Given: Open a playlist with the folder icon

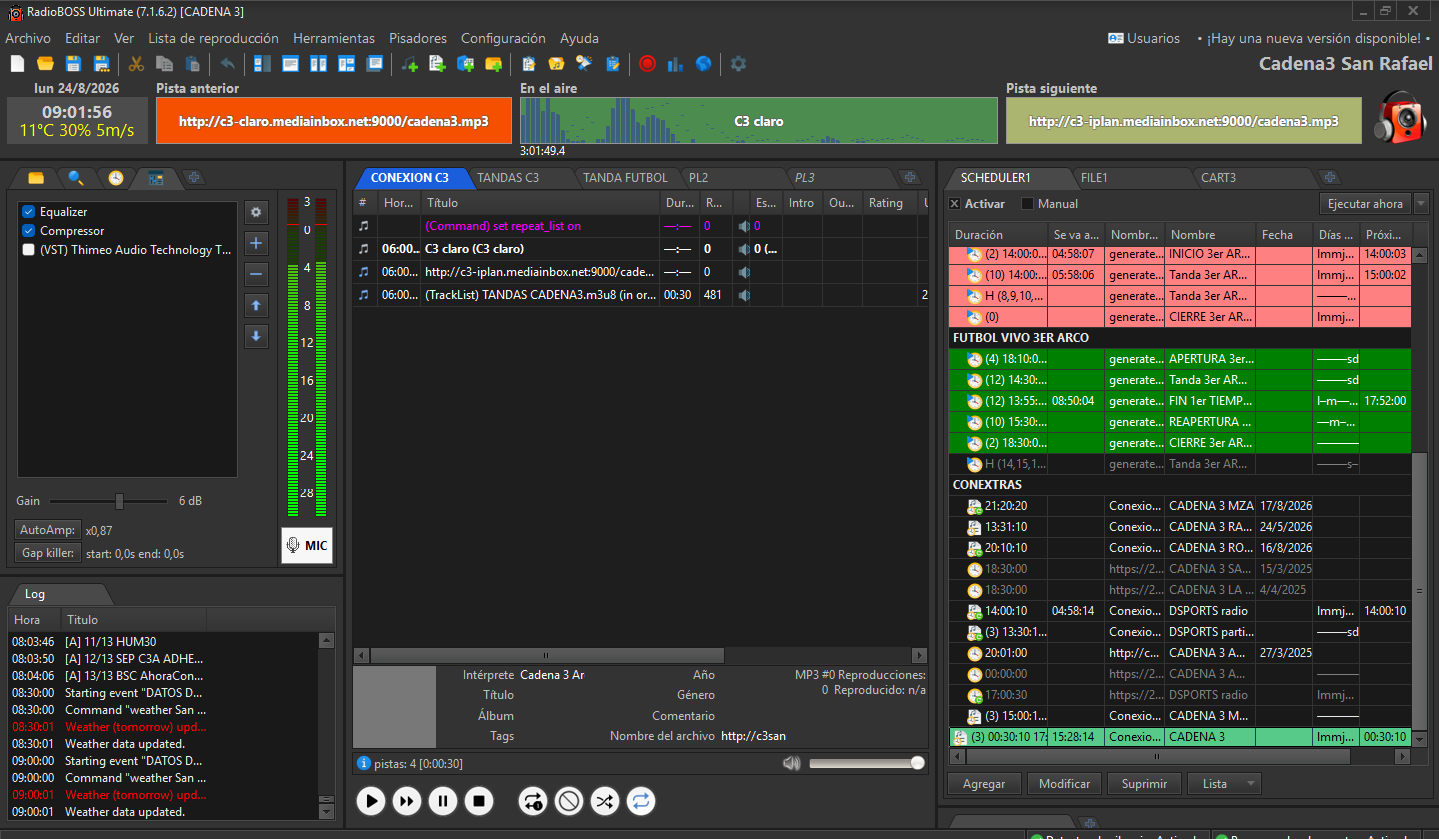Looking at the screenshot, I should 45,64.
